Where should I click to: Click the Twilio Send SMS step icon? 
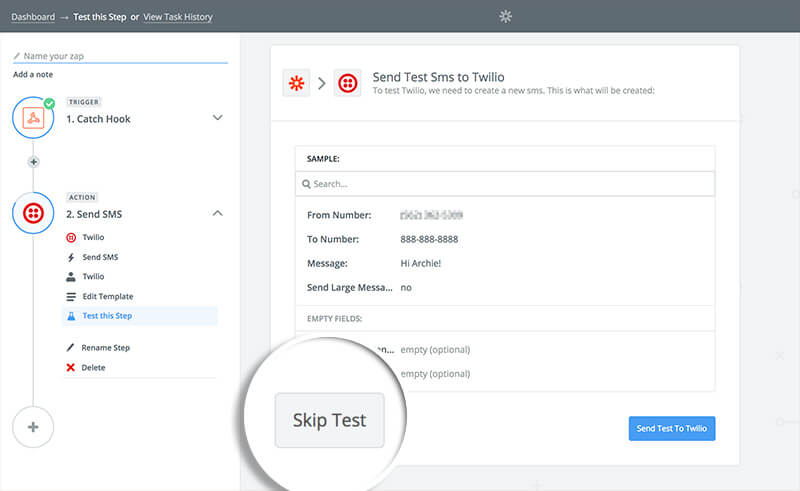[33, 213]
